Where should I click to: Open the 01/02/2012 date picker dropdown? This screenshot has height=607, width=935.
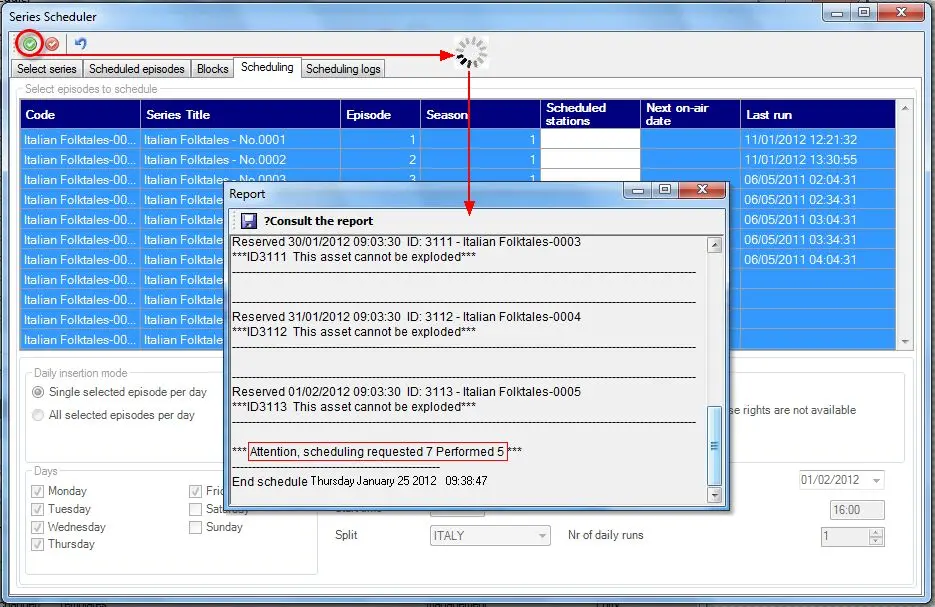pos(876,481)
